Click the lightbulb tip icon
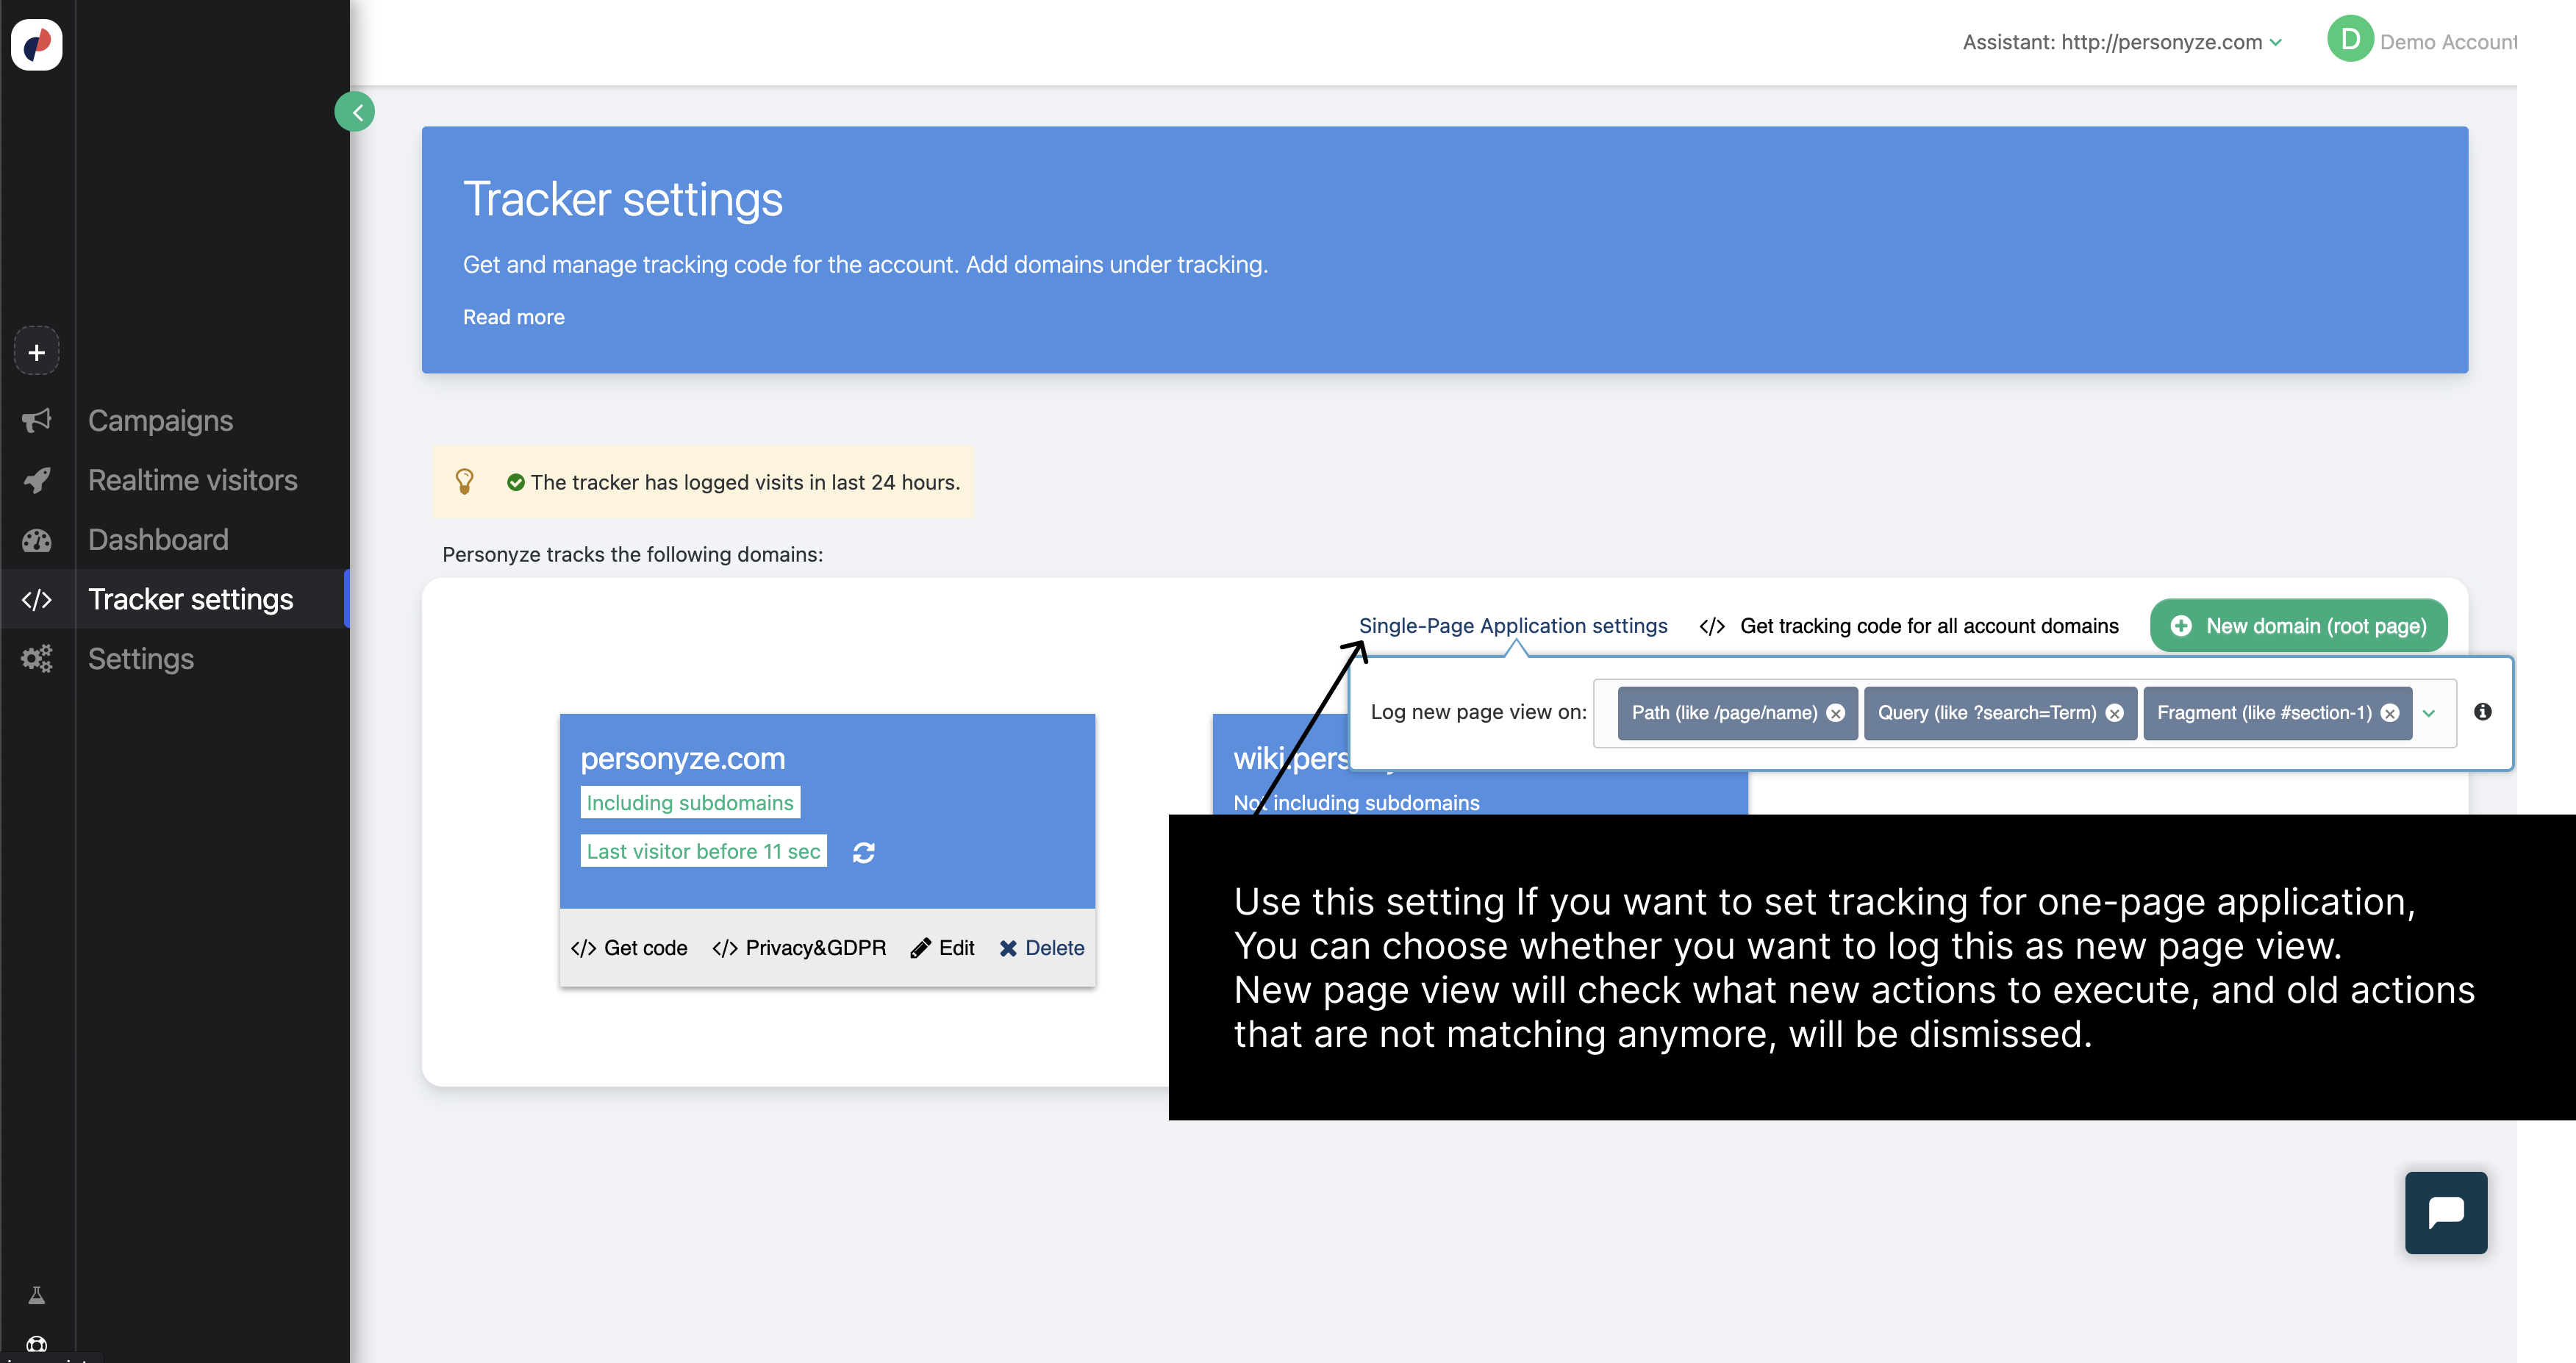 pos(465,482)
